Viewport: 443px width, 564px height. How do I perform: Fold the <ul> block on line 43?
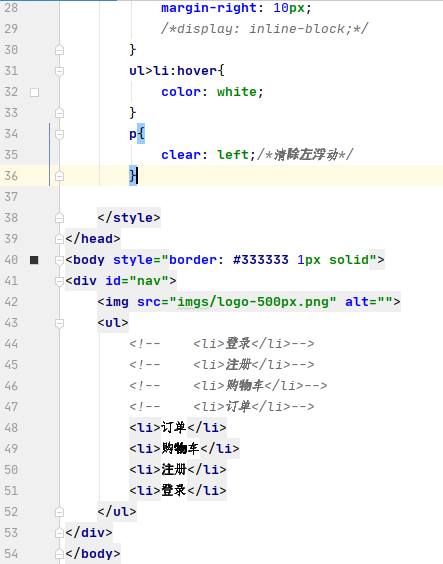59,323
